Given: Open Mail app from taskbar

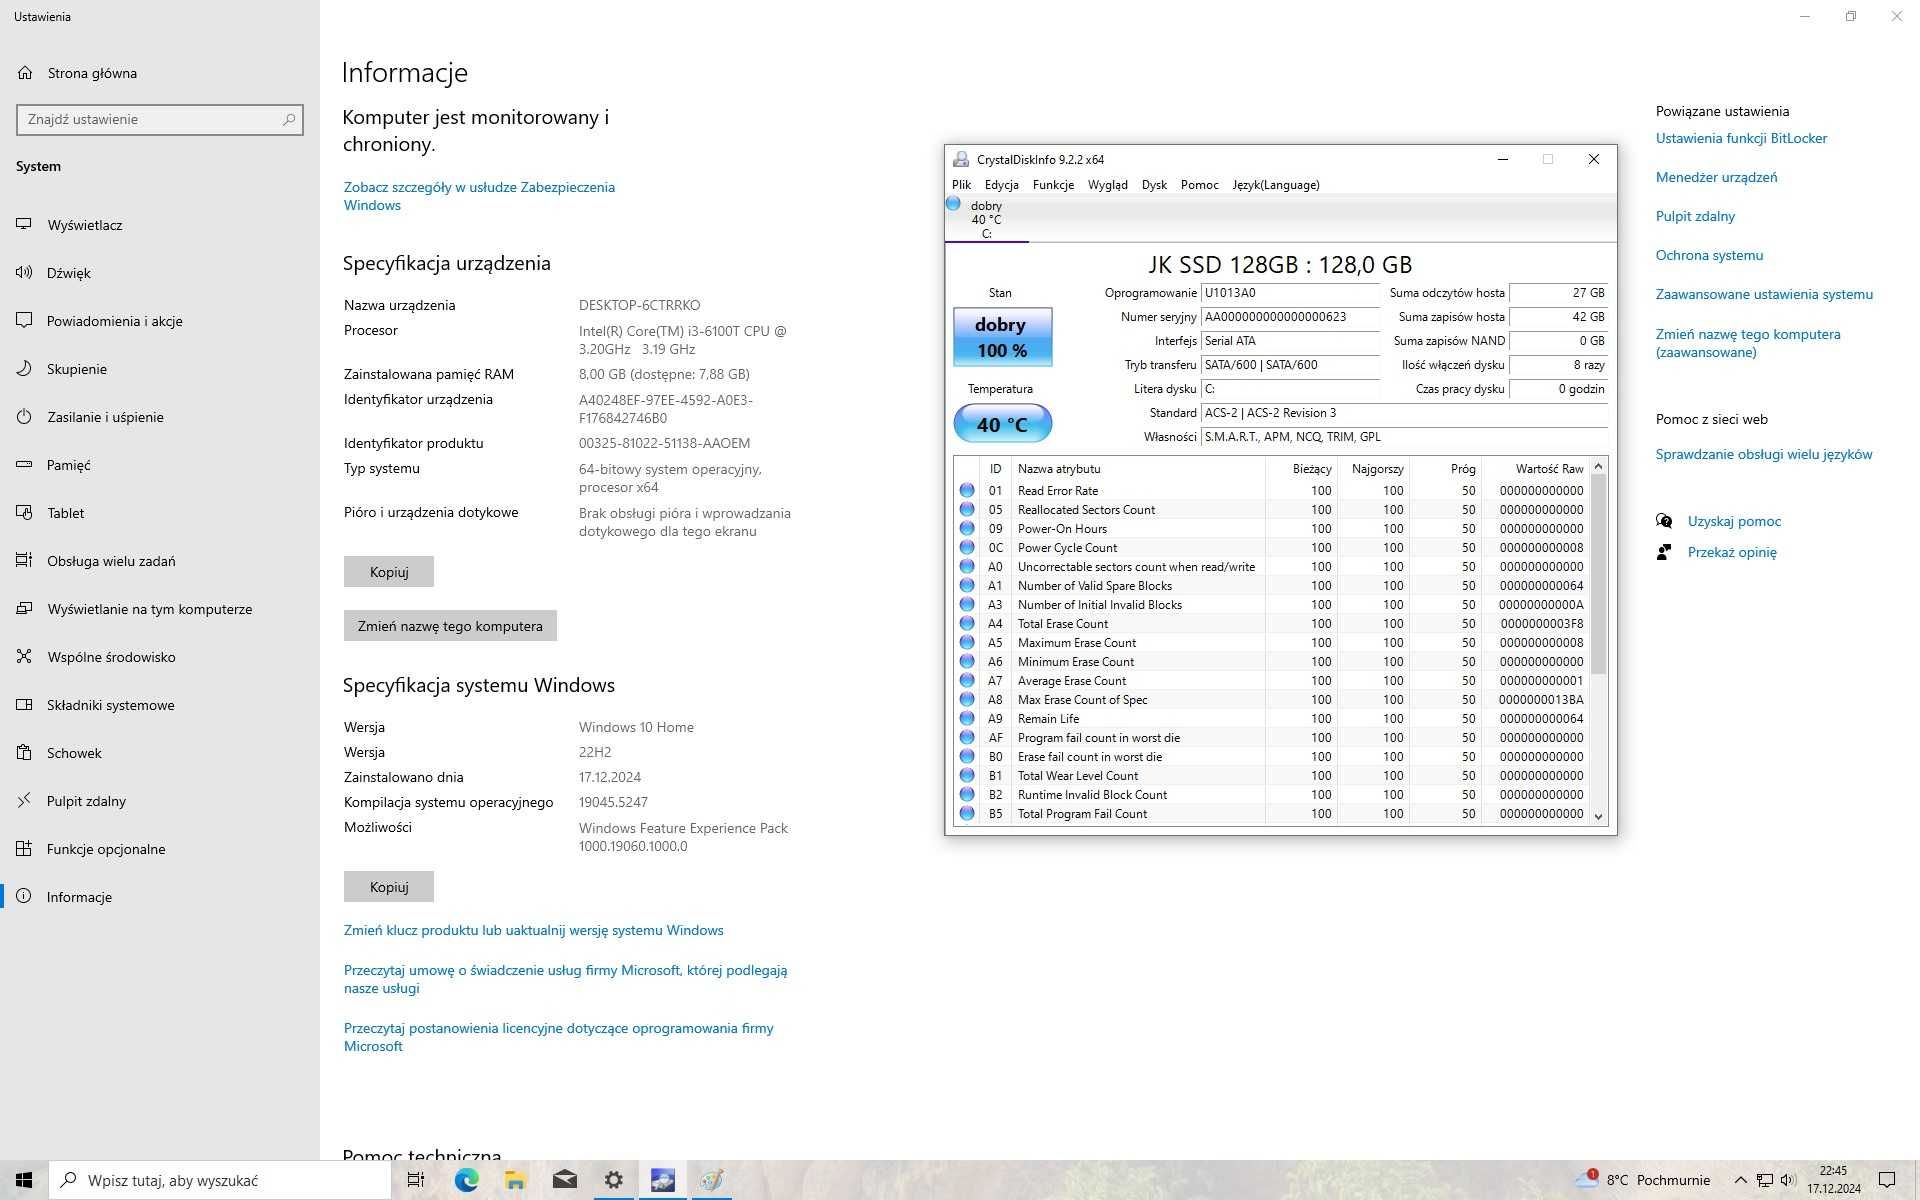Looking at the screenshot, I should tap(564, 1180).
